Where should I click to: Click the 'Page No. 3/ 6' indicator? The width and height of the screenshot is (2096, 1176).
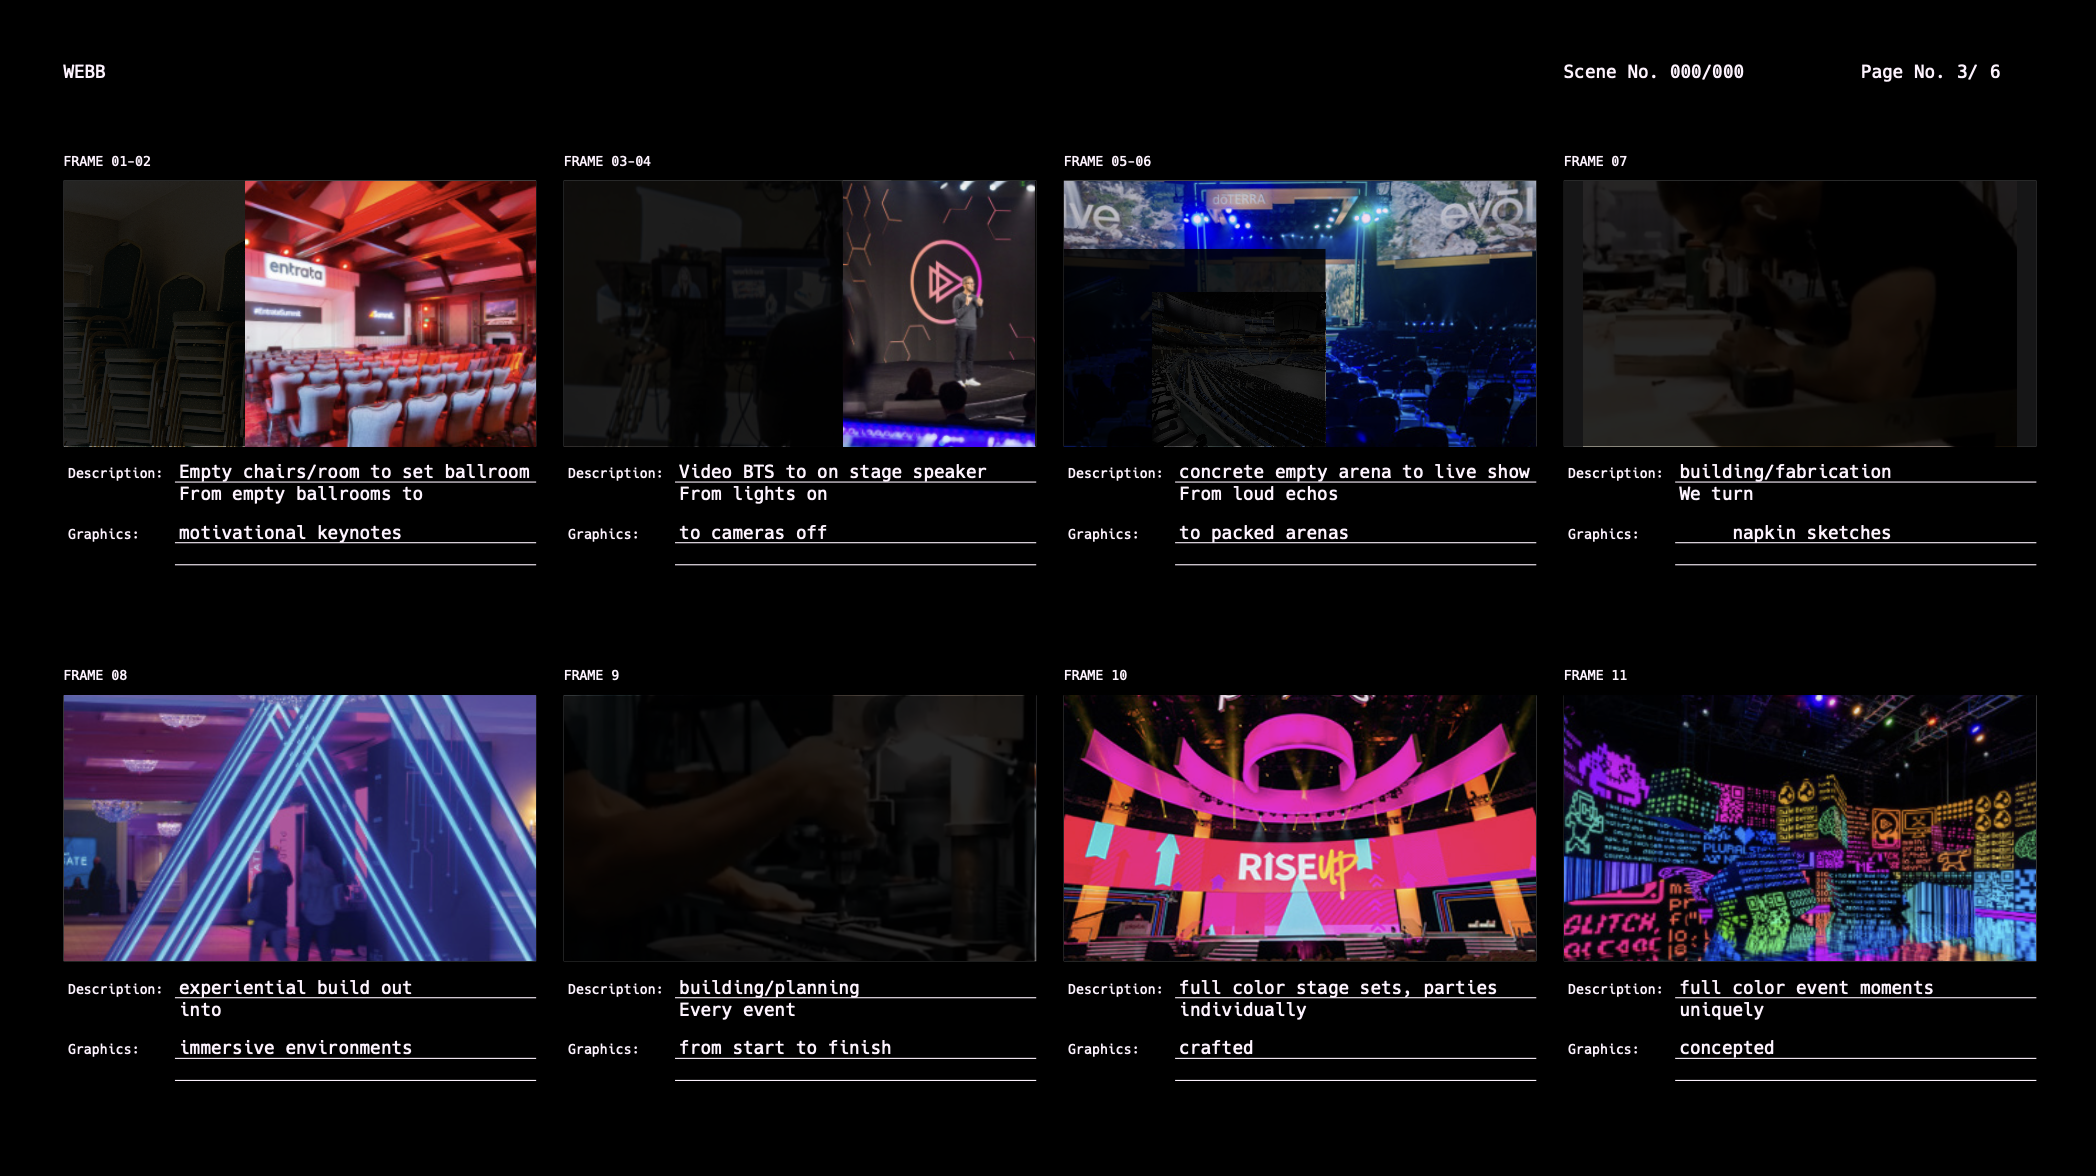pos(1929,72)
